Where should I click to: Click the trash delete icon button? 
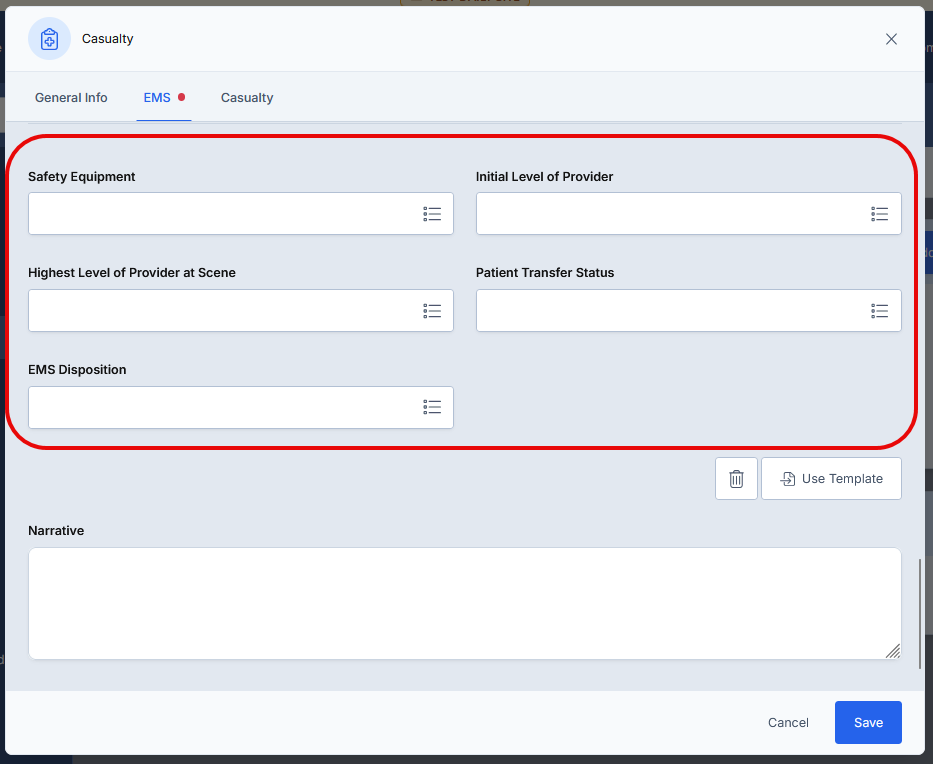click(736, 478)
